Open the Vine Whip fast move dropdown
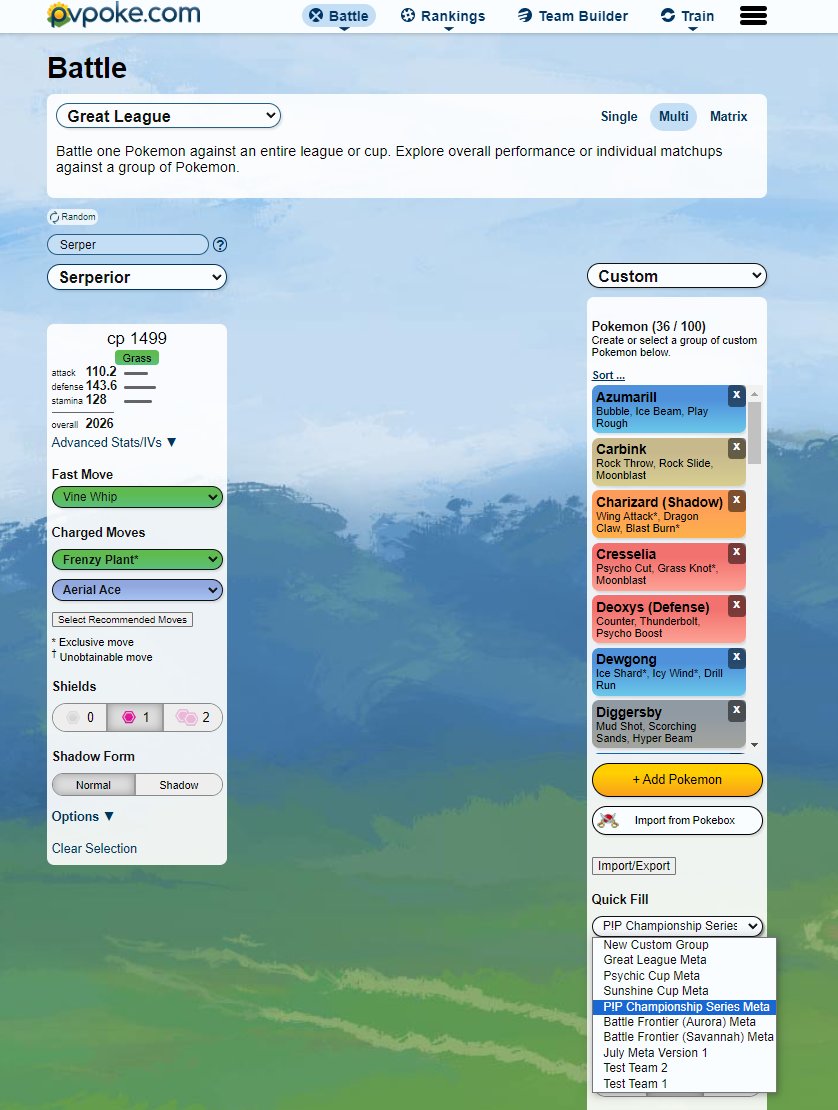This screenshot has width=838, height=1110. pyautogui.click(x=137, y=497)
